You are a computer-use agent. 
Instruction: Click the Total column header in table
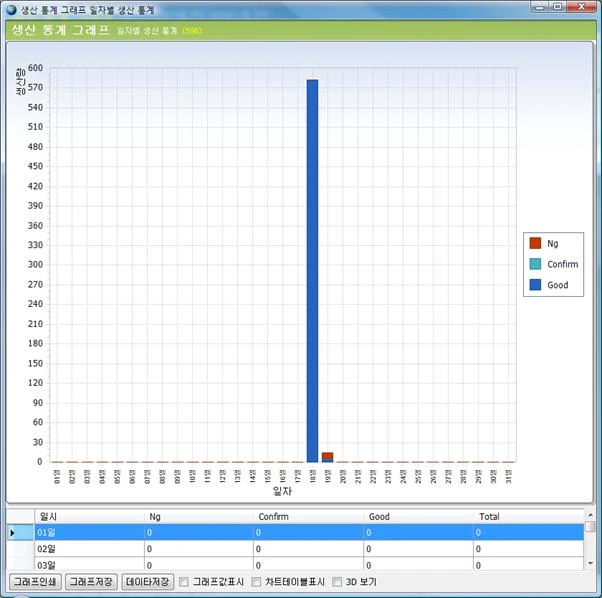pyautogui.click(x=529, y=517)
